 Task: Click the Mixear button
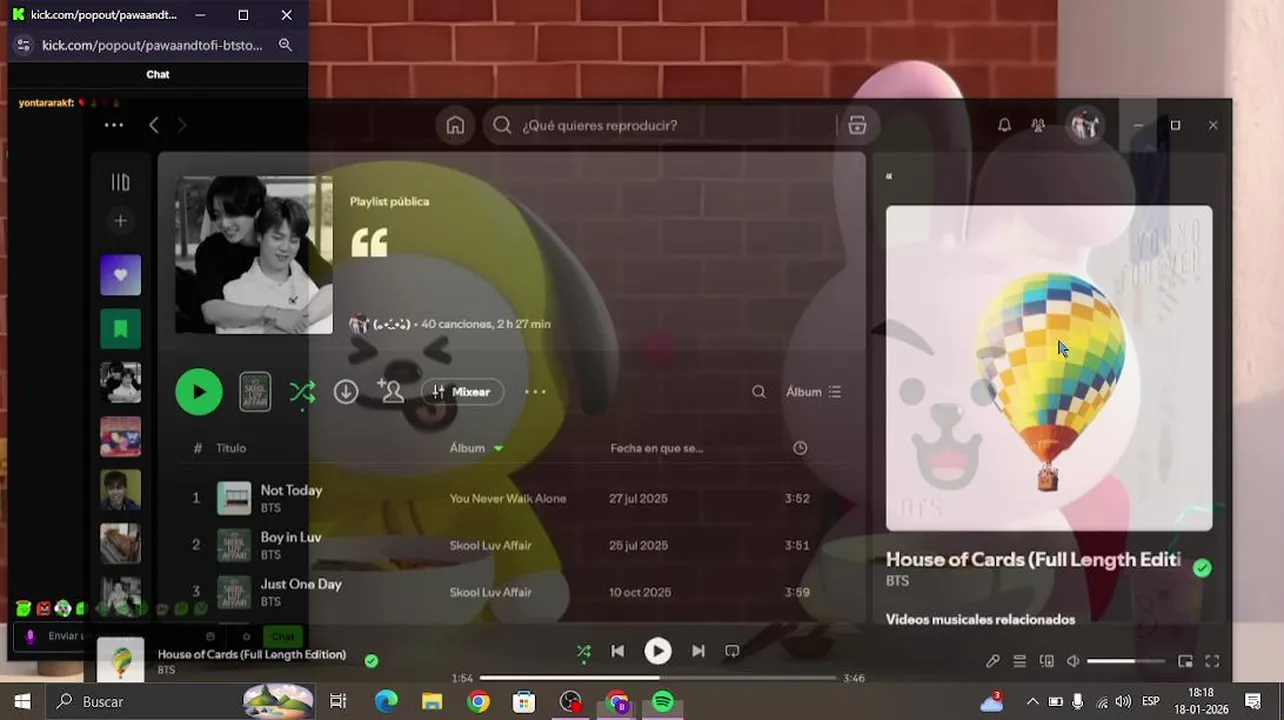[462, 392]
